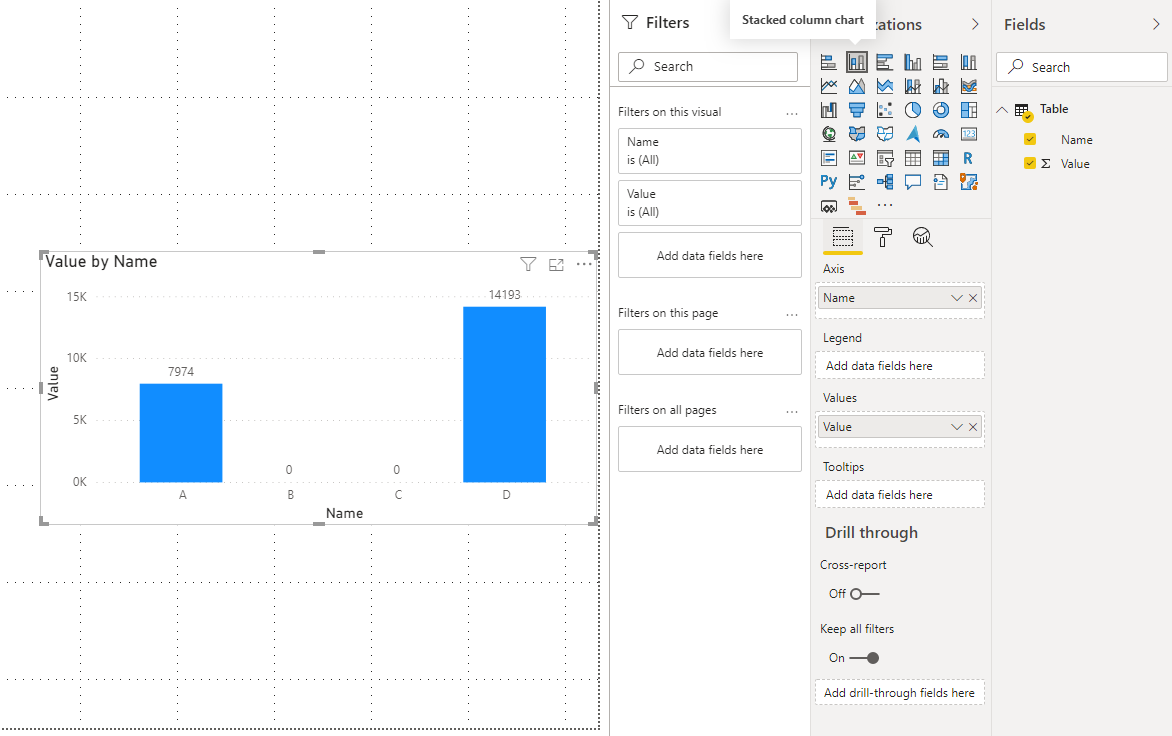The width and height of the screenshot is (1172, 736).
Task: Pick the 100% stacked column chart
Action: pos(969,62)
